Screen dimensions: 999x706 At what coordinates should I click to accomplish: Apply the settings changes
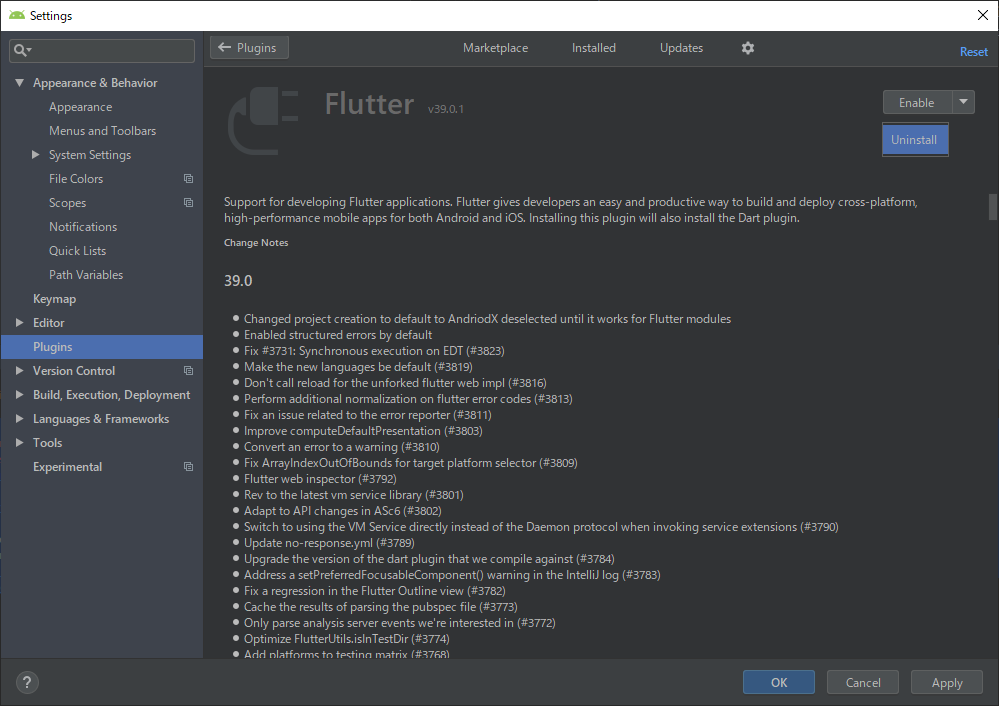pyautogui.click(x=947, y=682)
